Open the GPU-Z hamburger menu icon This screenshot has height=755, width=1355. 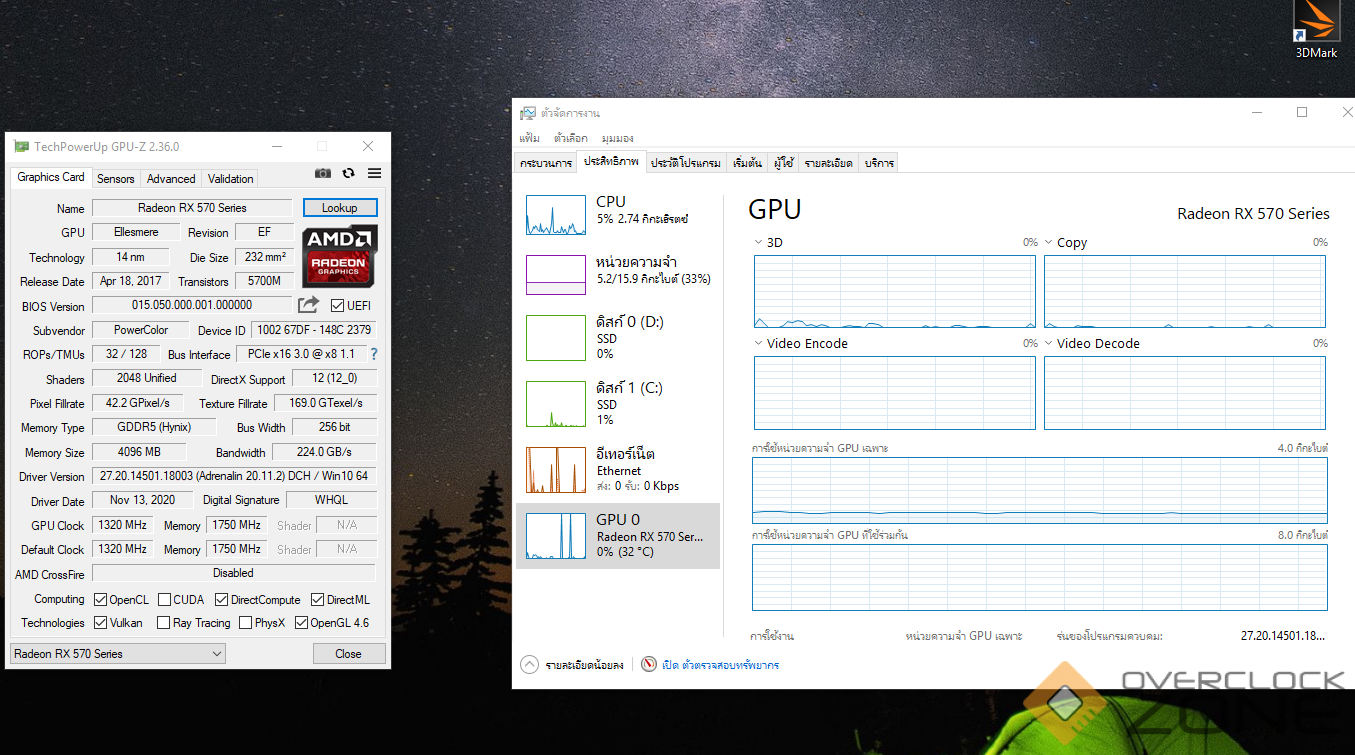(x=374, y=173)
